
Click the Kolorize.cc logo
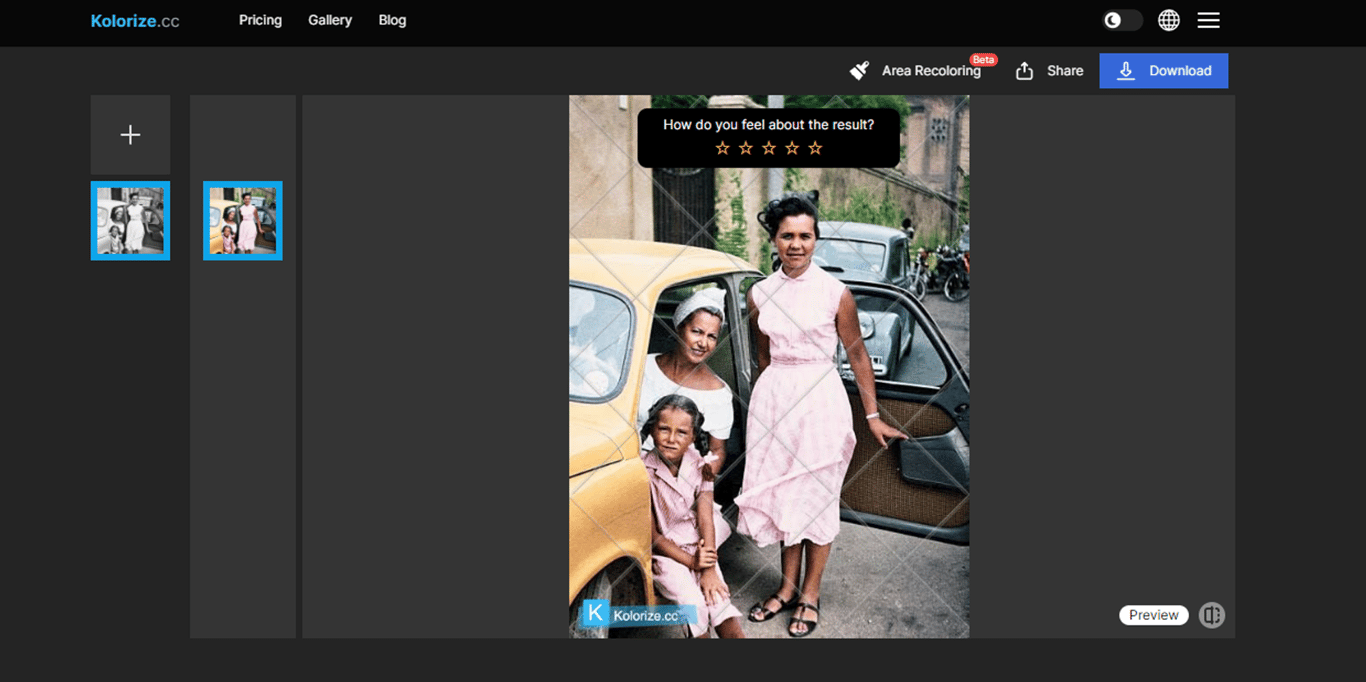point(134,20)
